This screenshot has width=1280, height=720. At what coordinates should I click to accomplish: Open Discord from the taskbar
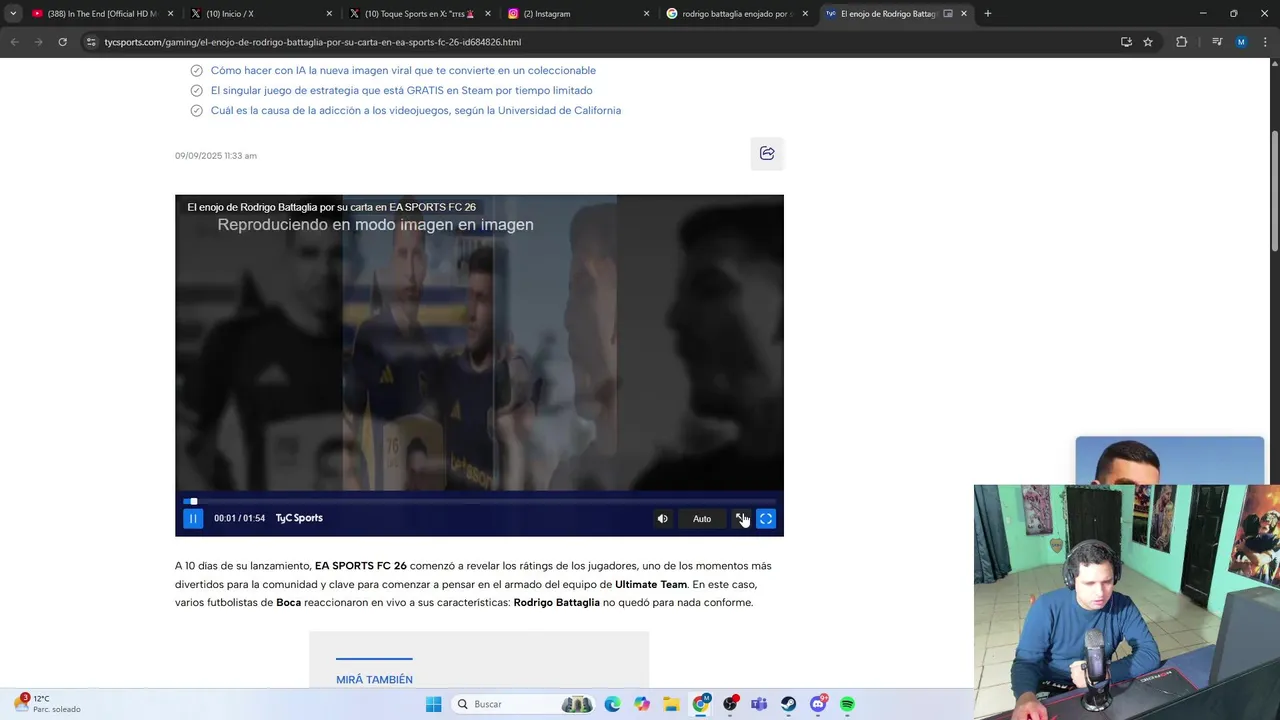click(818, 704)
